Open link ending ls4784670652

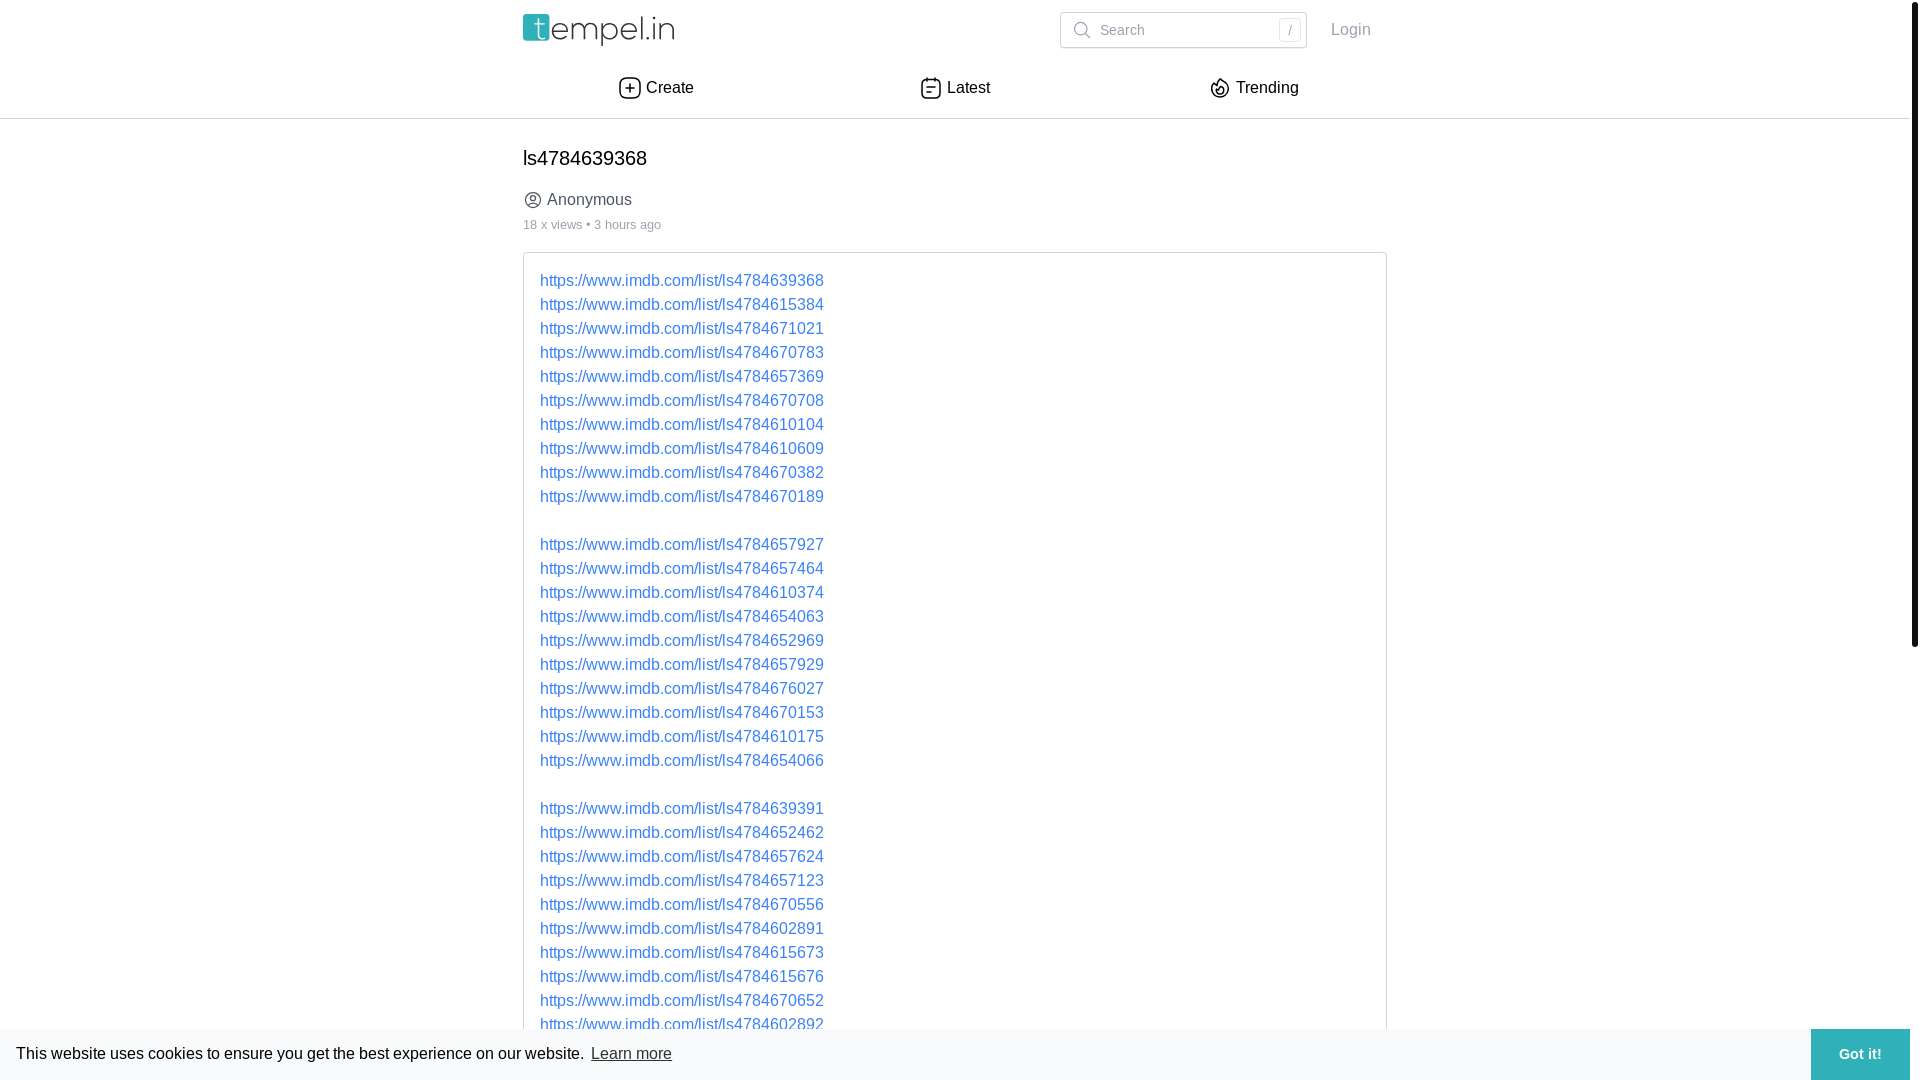pyautogui.click(x=682, y=1001)
